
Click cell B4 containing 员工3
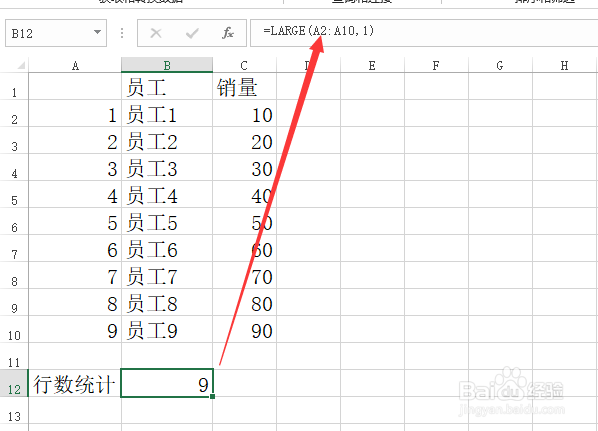(167, 167)
